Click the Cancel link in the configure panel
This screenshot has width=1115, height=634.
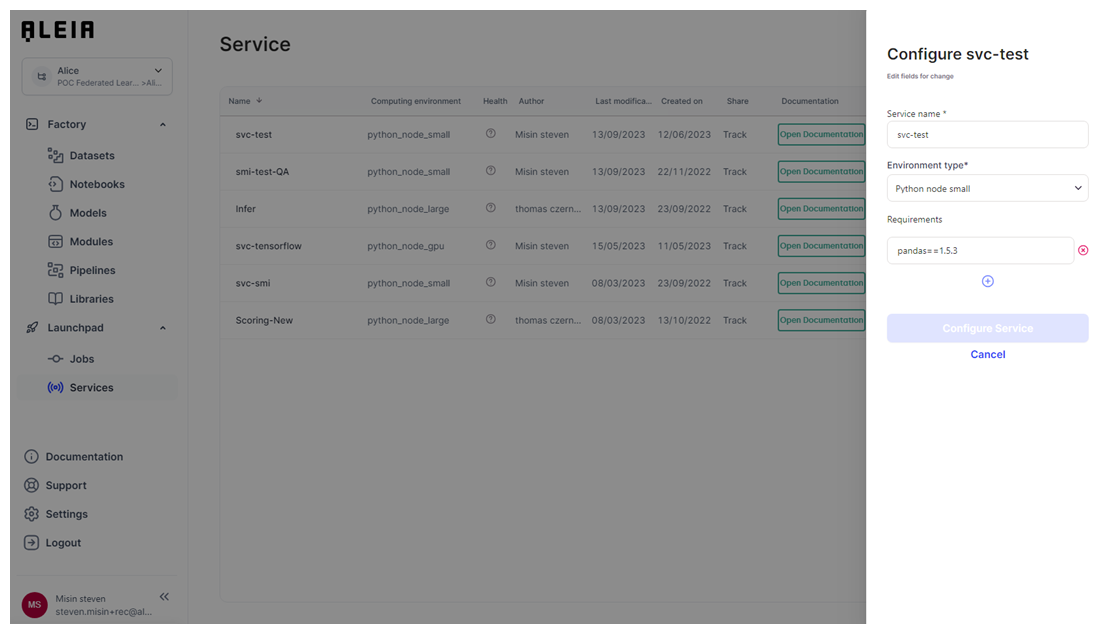point(987,354)
